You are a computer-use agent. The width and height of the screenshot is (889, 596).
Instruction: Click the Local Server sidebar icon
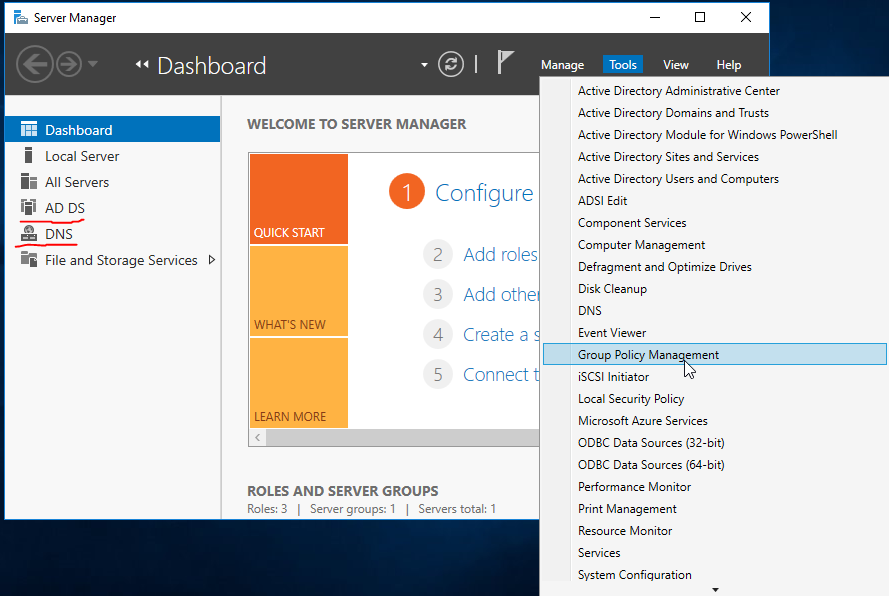click(x=28, y=155)
